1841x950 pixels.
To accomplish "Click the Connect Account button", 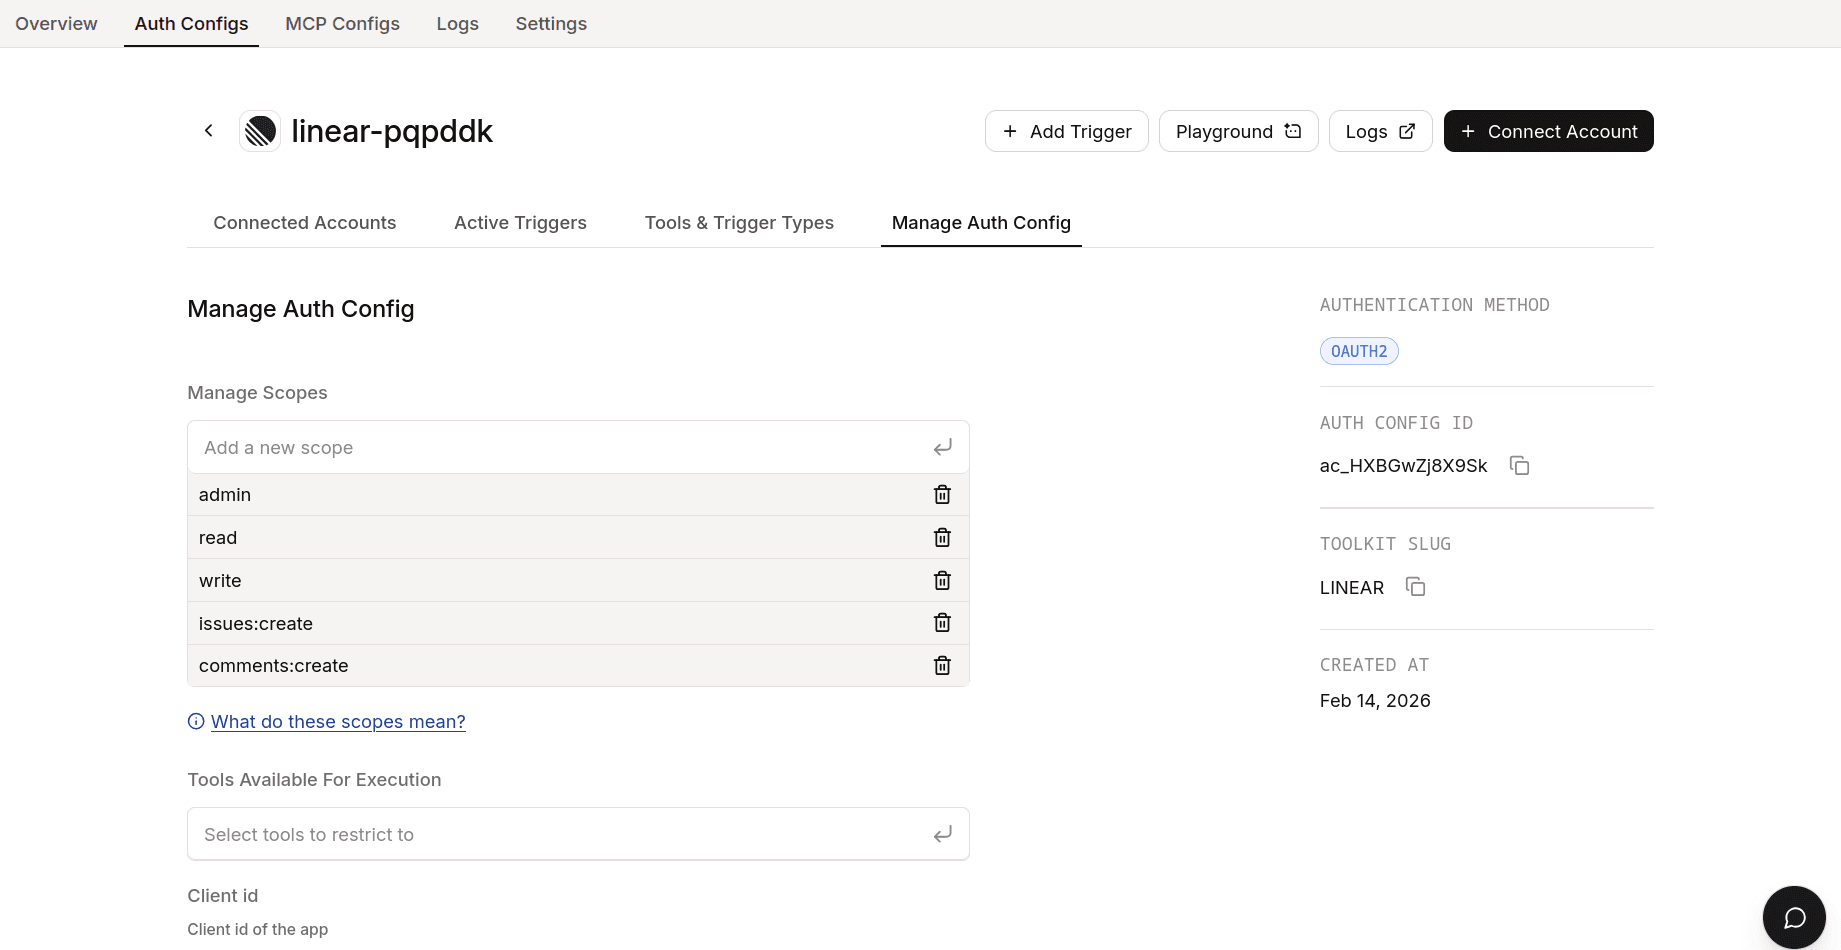I will coord(1548,132).
